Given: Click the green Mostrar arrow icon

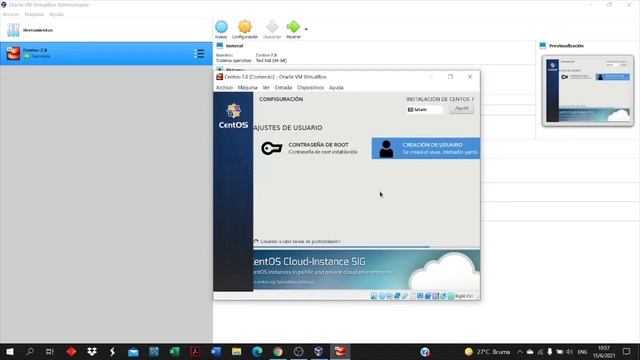Looking at the screenshot, I should tap(293, 27).
